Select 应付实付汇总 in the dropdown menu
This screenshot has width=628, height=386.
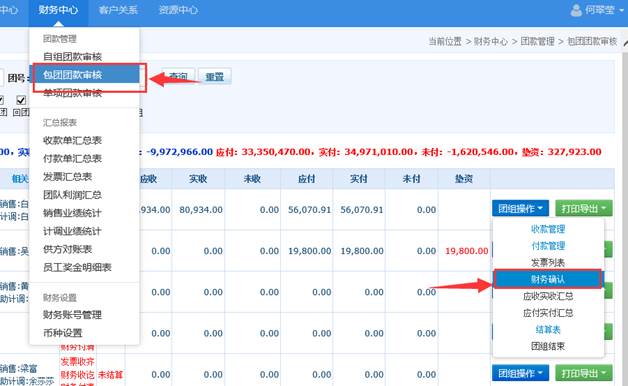point(548,313)
